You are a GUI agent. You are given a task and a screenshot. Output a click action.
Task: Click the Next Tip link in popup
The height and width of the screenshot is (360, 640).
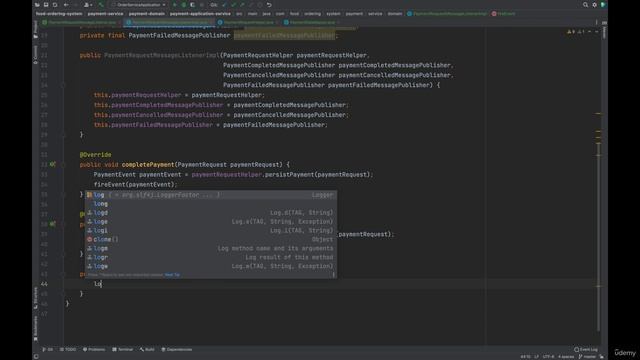click(172, 275)
